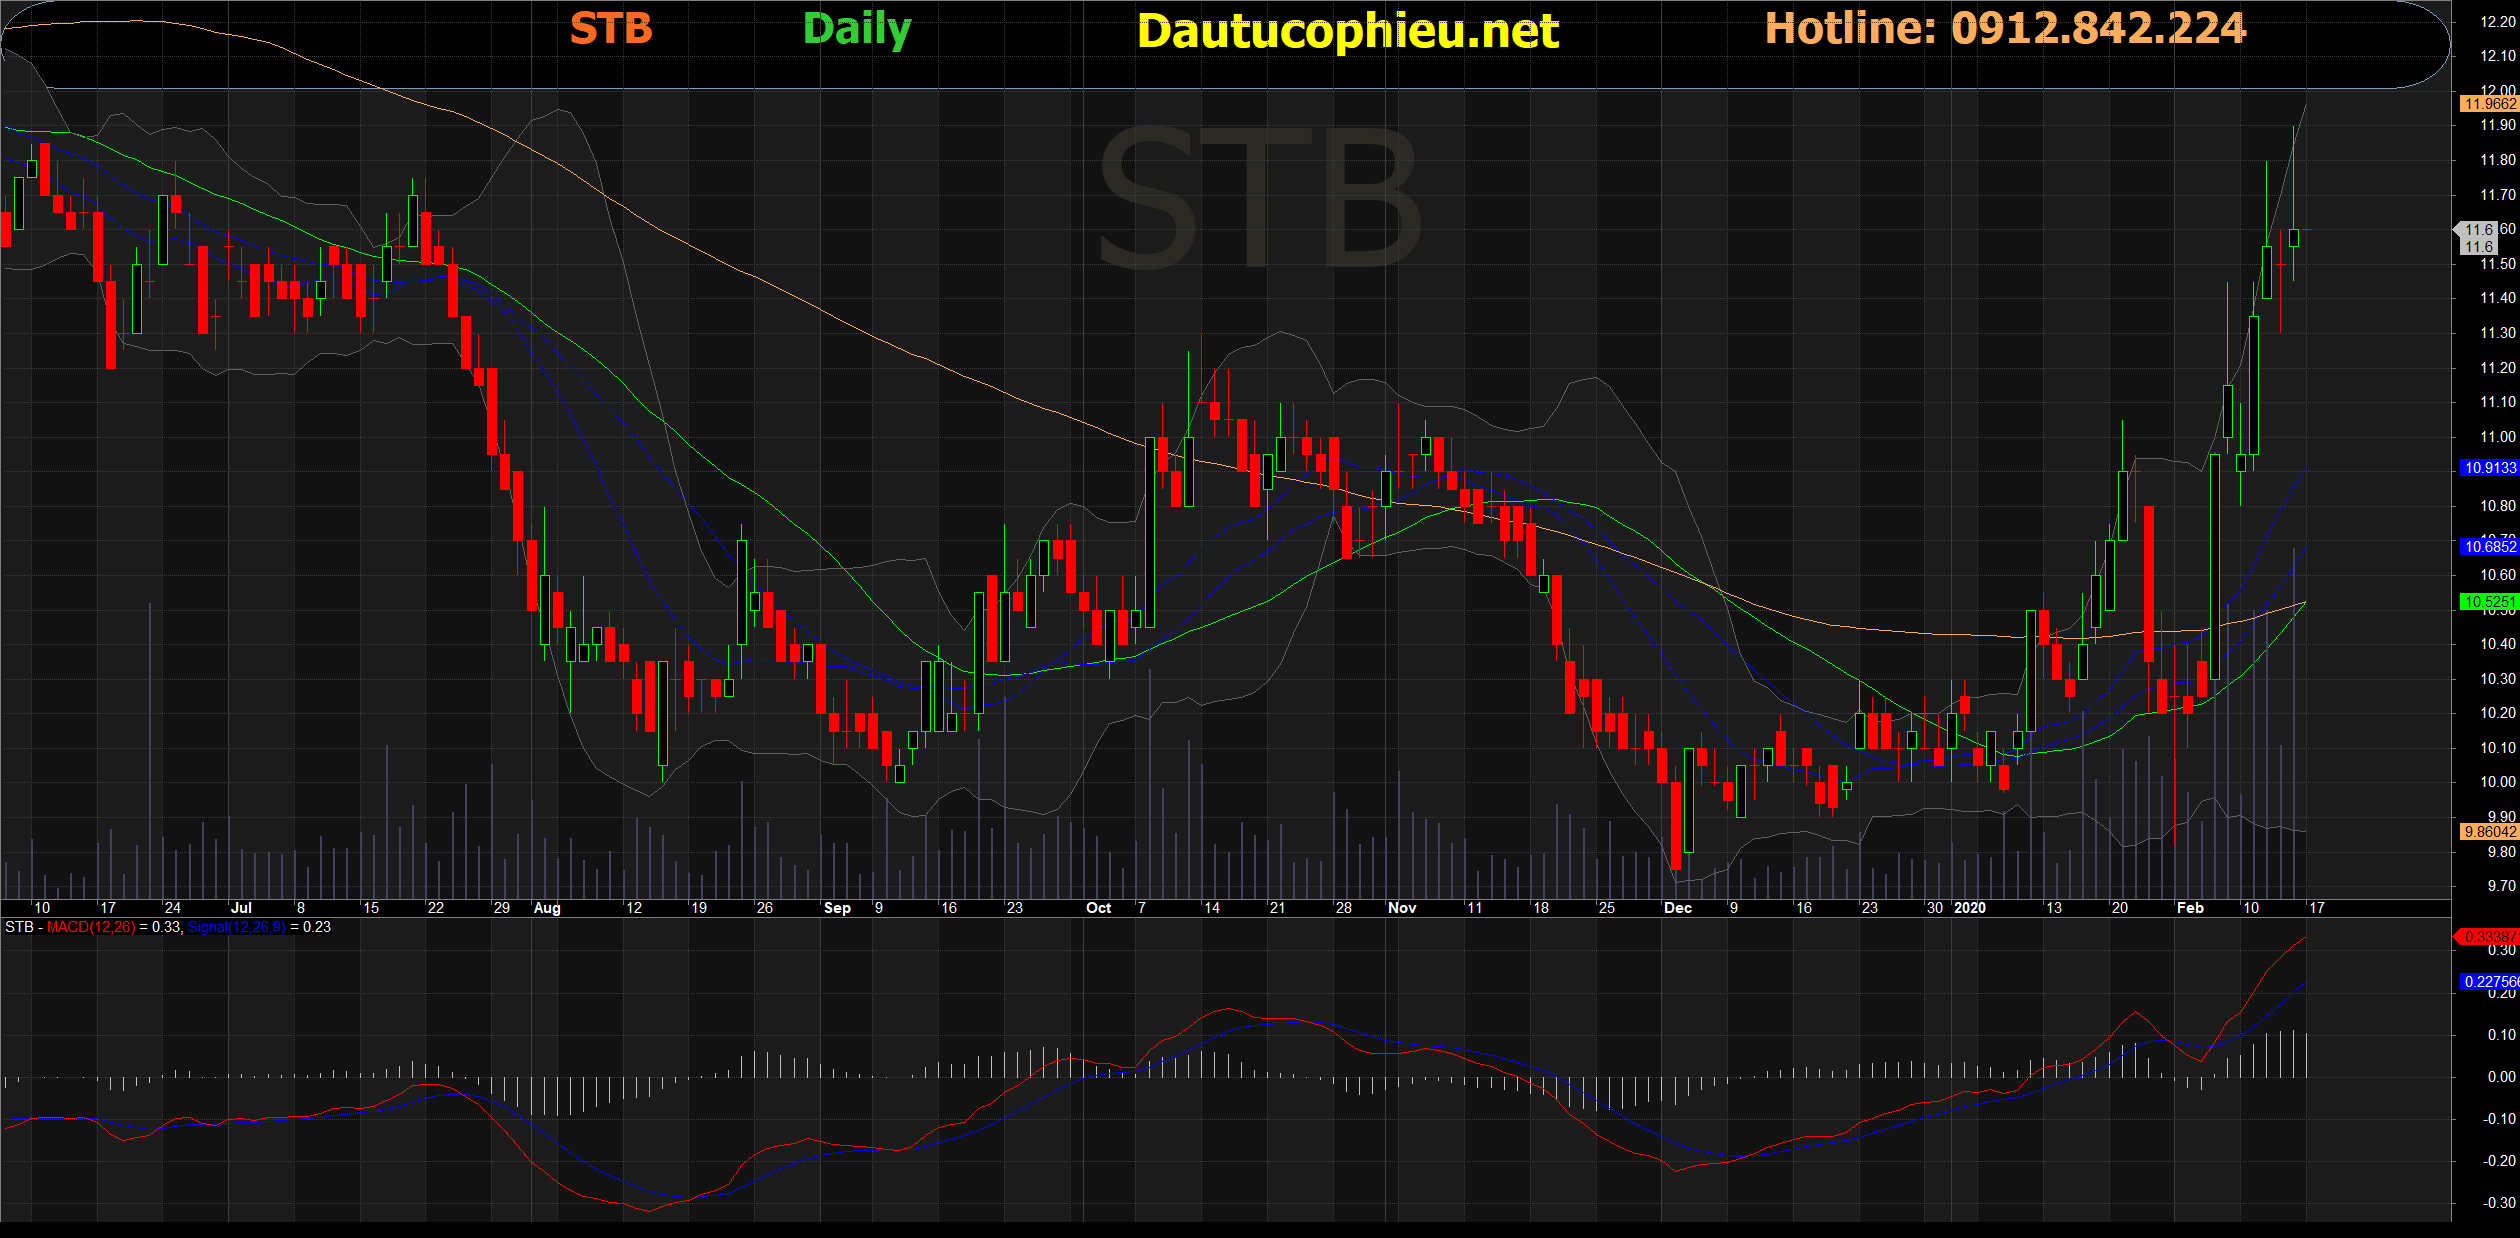Click the orange 9.86042 price tag

click(2489, 832)
